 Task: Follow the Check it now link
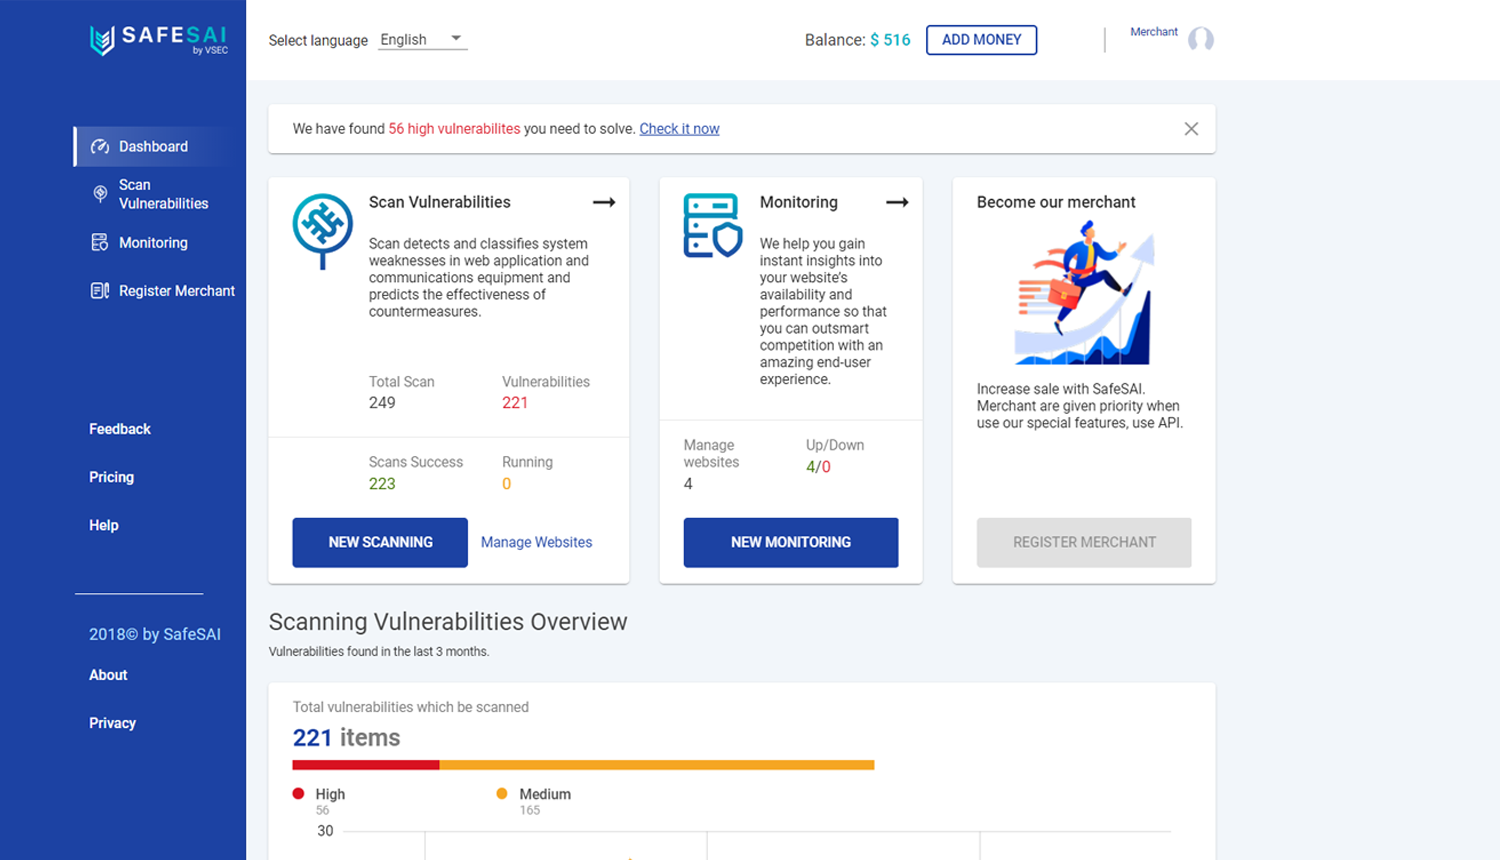[679, 129]
